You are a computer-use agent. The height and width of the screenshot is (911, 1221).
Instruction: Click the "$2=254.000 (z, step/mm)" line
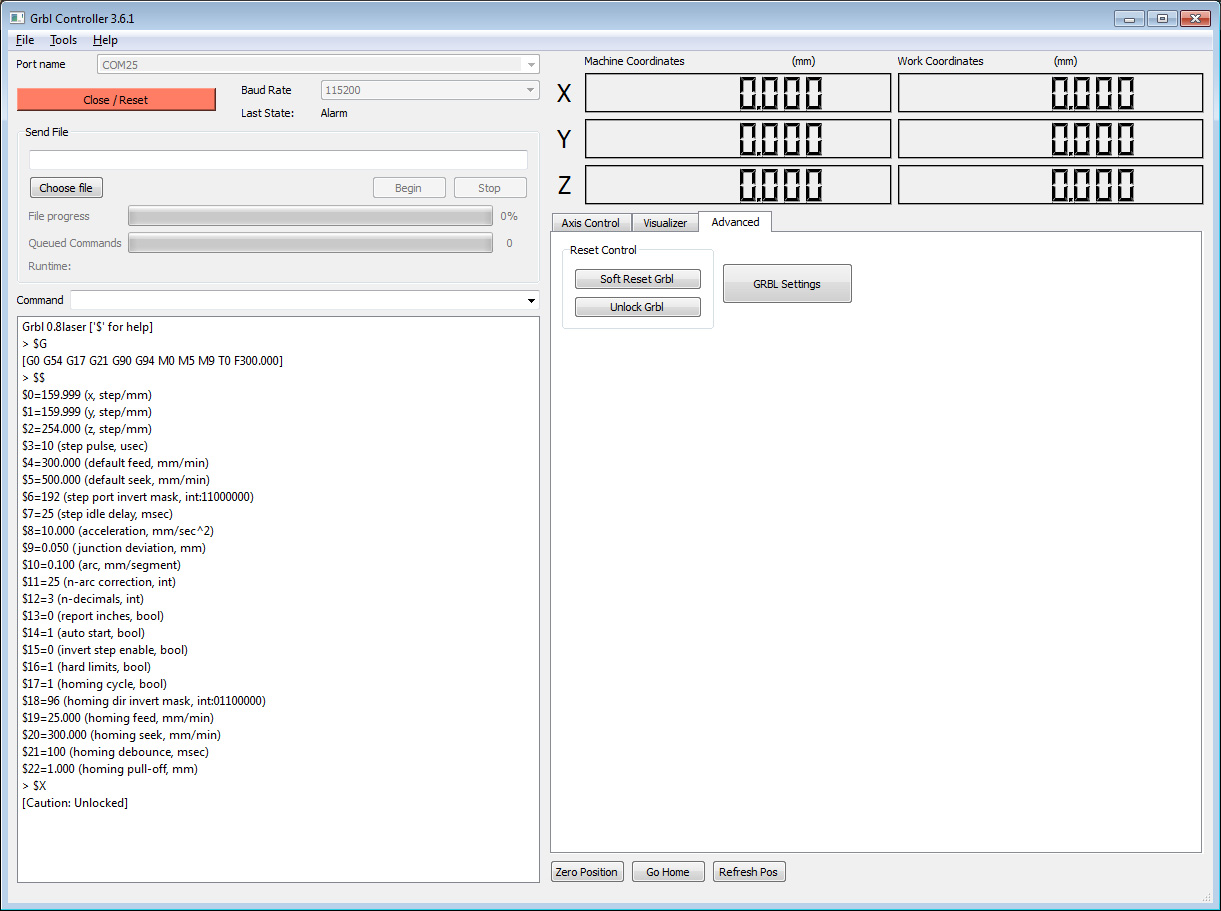click(x=86, y=429)
